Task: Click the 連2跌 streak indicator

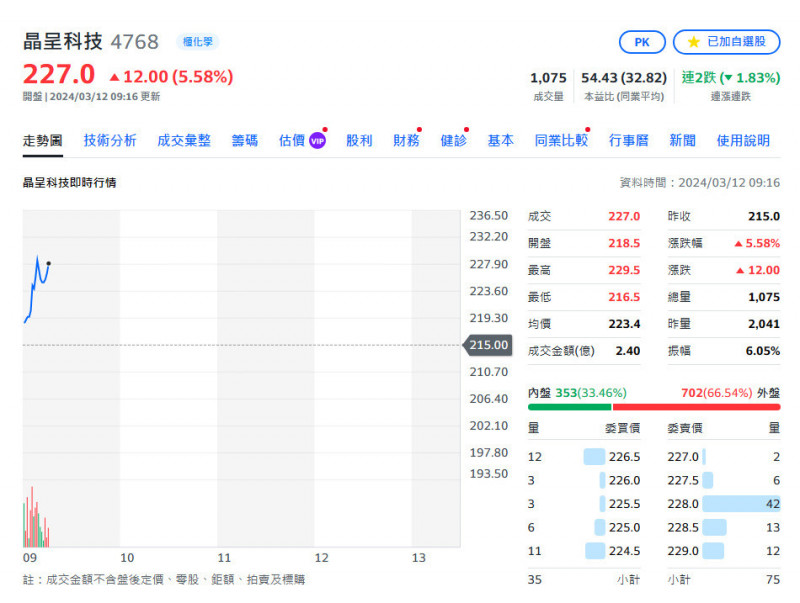Action: coord(731,78)
